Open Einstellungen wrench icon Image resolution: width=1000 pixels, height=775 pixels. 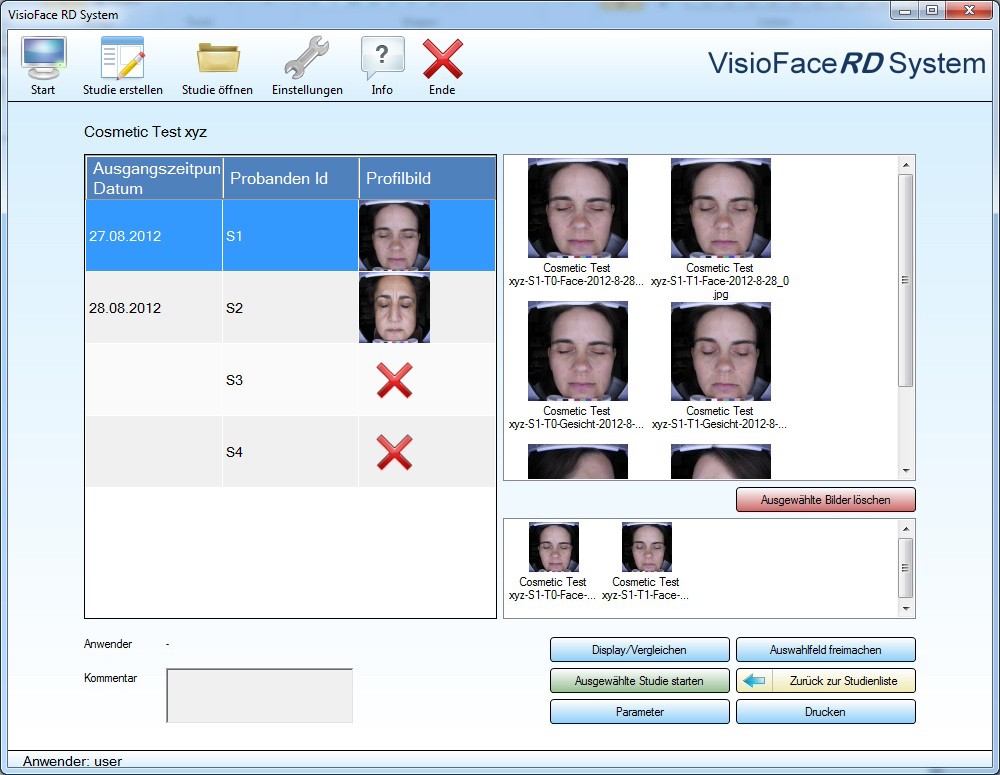pos(307,58)
